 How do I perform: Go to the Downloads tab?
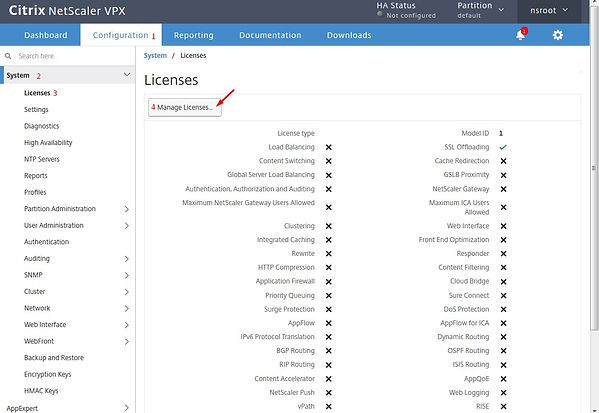point(349,35)
